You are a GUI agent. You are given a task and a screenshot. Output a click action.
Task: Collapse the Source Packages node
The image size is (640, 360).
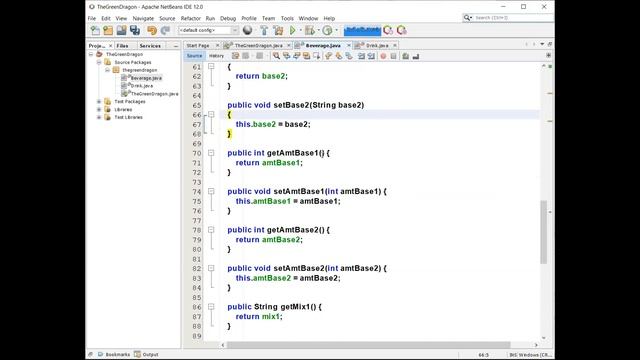99,62
